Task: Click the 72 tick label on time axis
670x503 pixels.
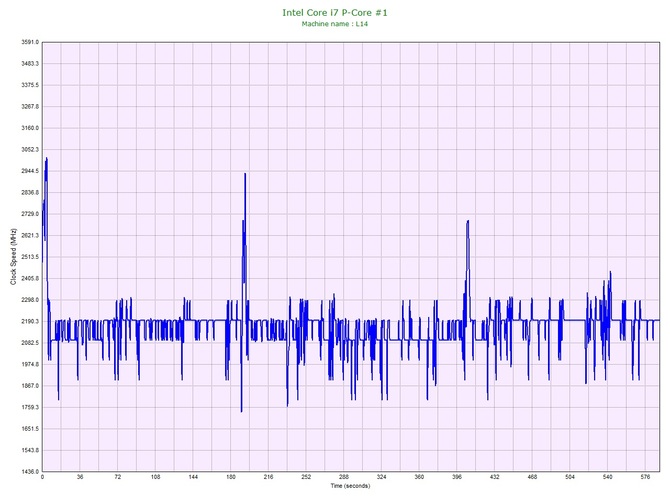Action: pyautogui.click(x=118, y=477)
